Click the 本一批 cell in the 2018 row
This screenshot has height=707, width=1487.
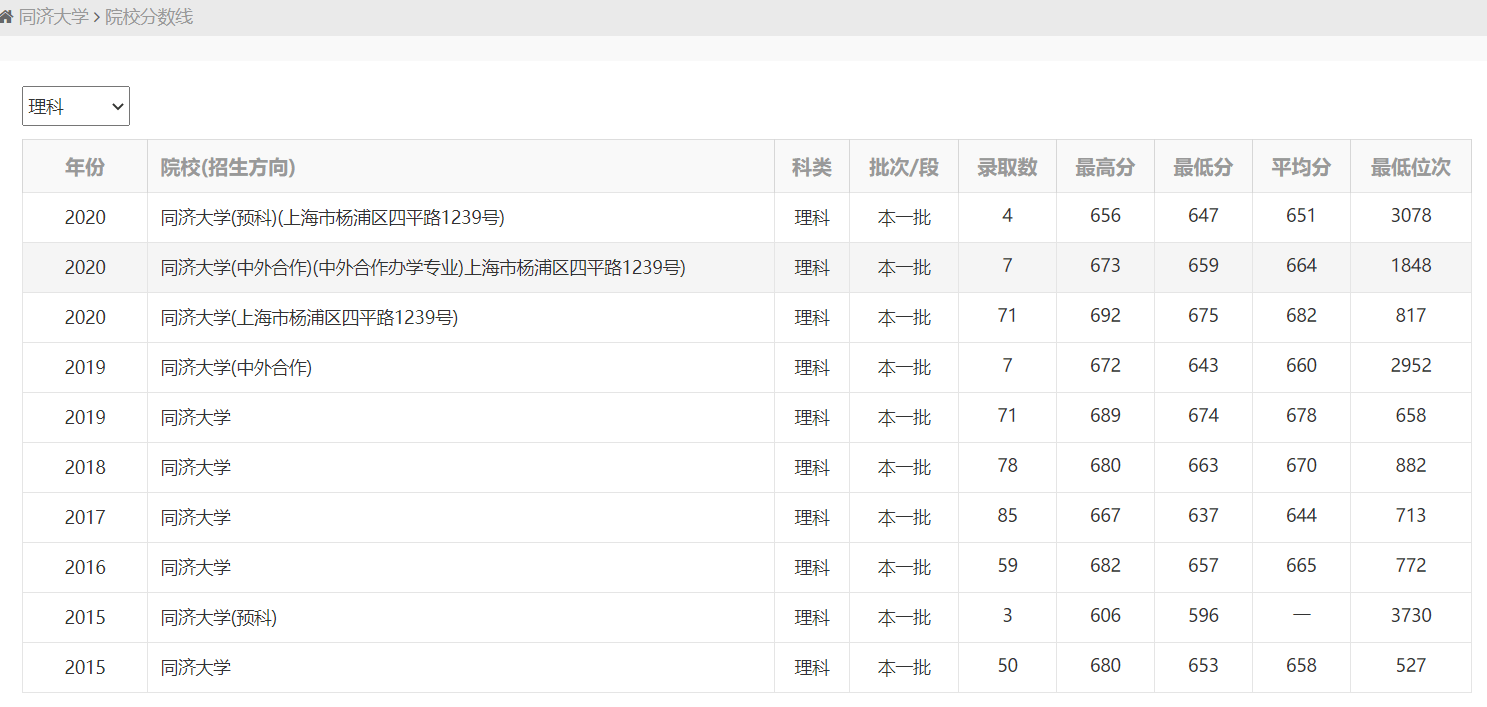(904, 467)
